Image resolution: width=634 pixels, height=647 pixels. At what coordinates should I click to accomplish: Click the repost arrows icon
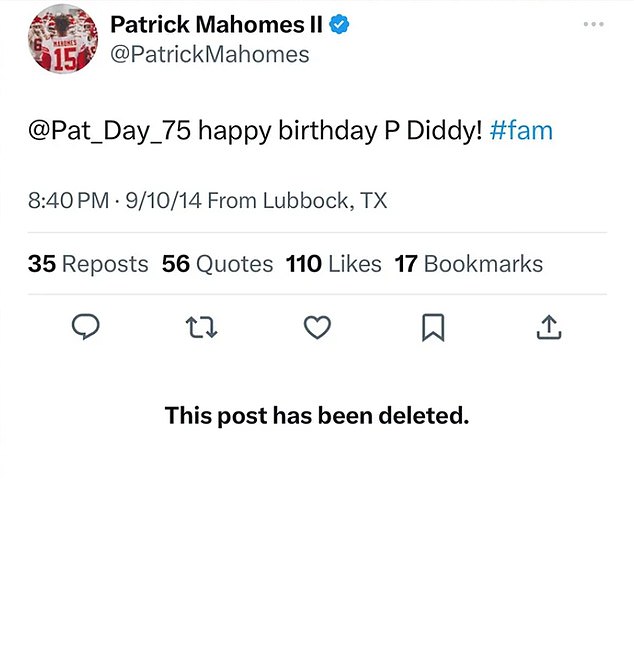pos(203,326)
